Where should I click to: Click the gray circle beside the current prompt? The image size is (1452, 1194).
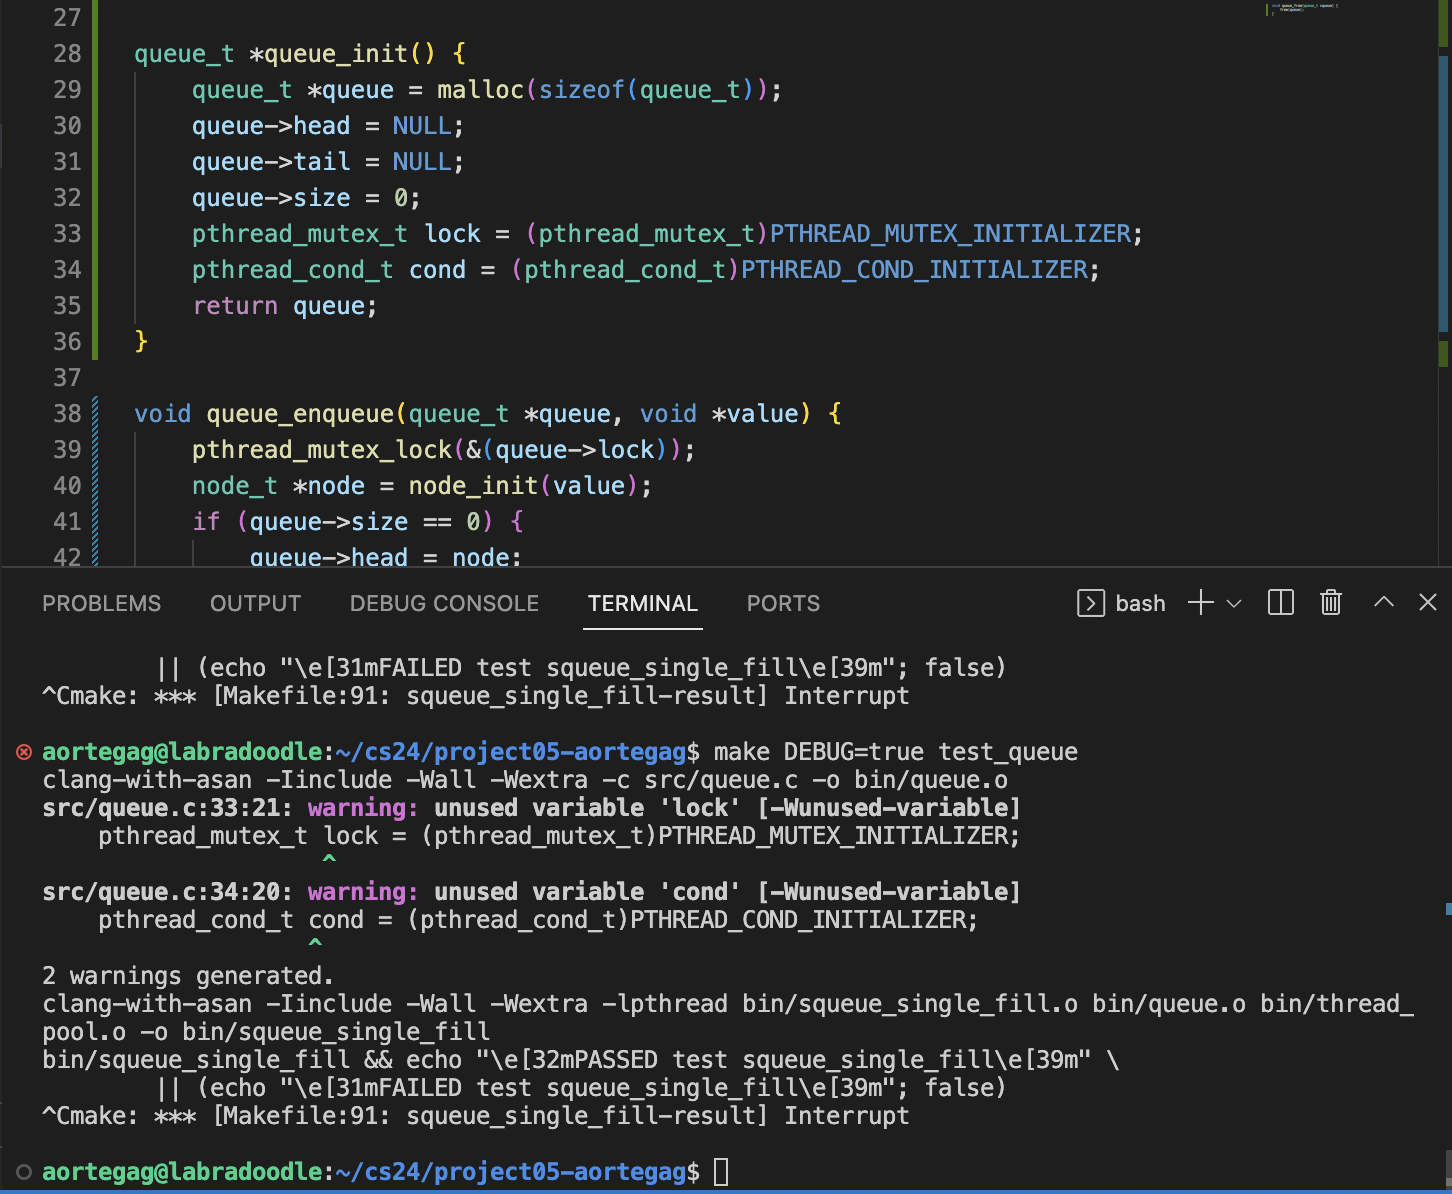coord(24,1172)
